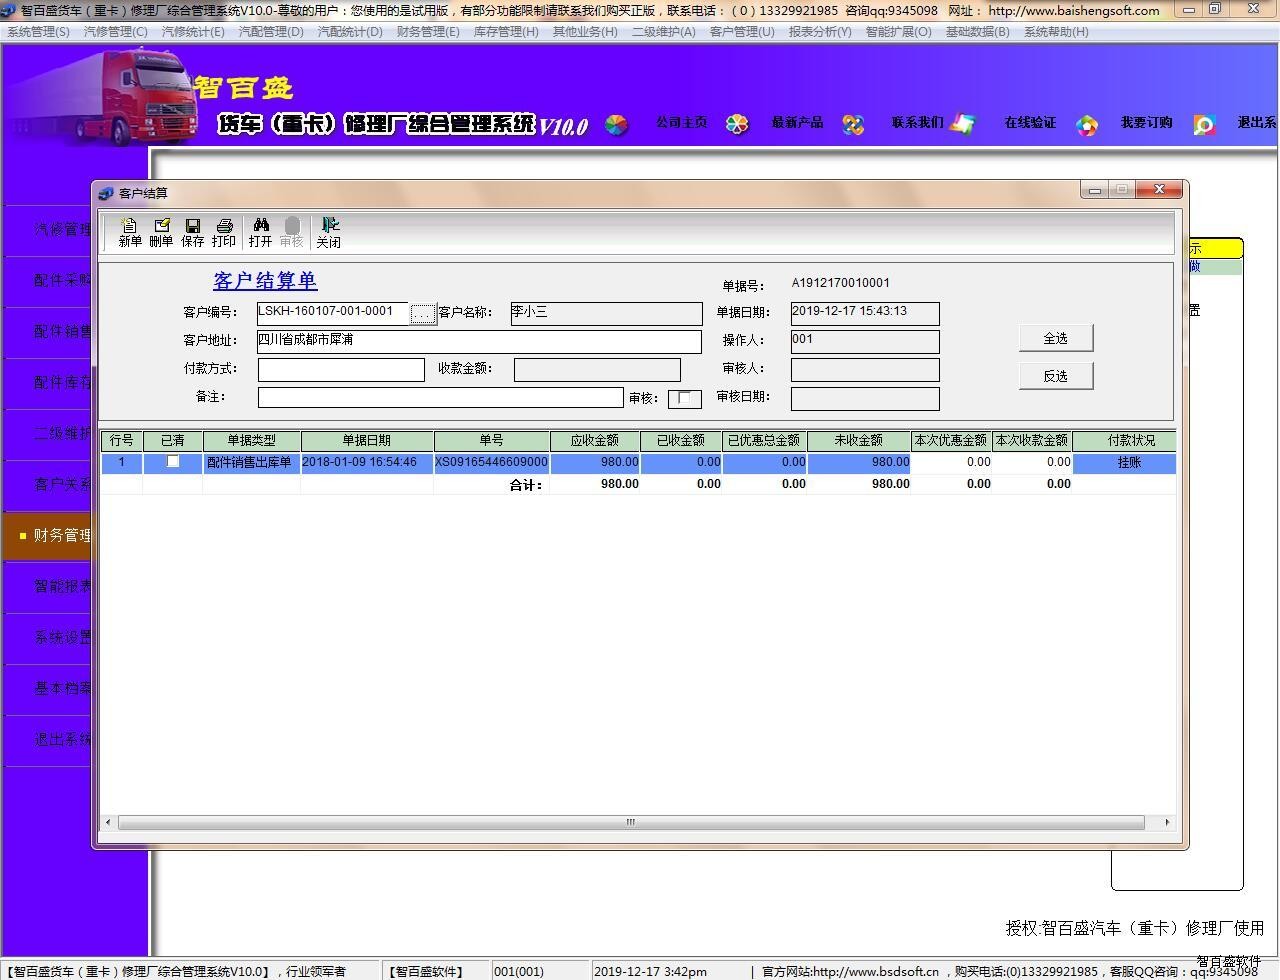Screen dimensions: 1280x980
Task: Click the 单号 cell XS09165446609000
Action: pos(491,463)
